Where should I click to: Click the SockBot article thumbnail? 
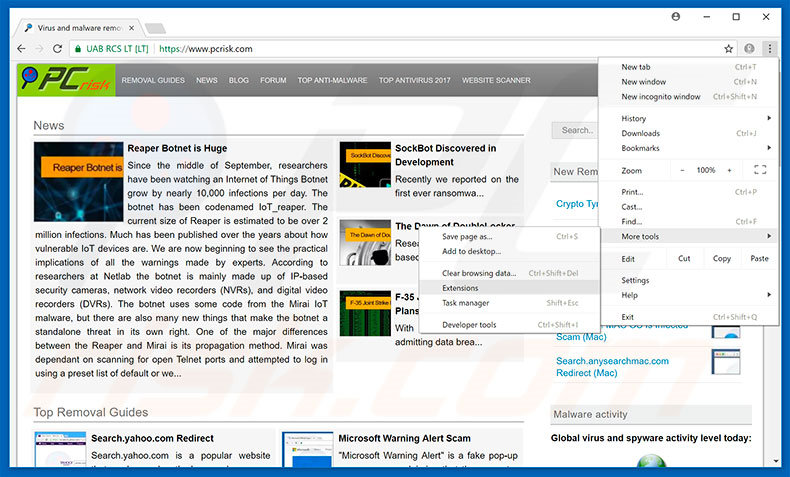click(x=365, y=164)
